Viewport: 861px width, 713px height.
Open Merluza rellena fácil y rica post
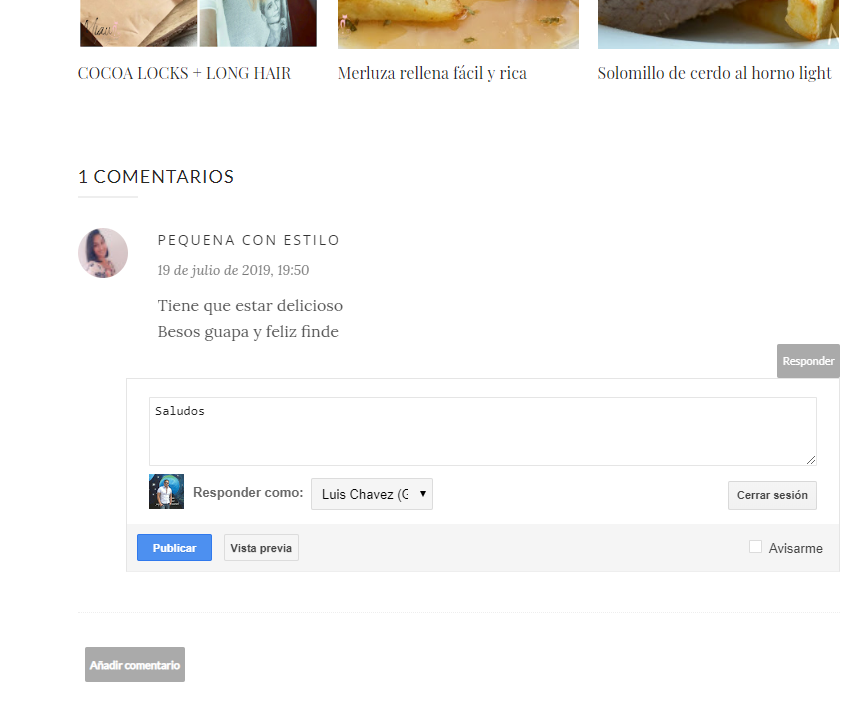tap(432, 73)
